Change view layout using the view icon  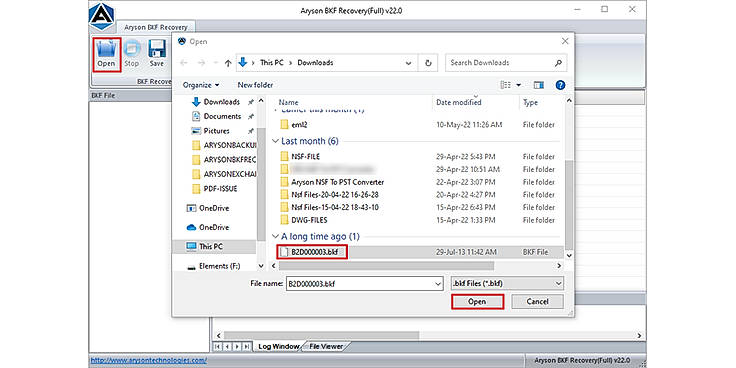pyautogui.click(x=506, y=85)
